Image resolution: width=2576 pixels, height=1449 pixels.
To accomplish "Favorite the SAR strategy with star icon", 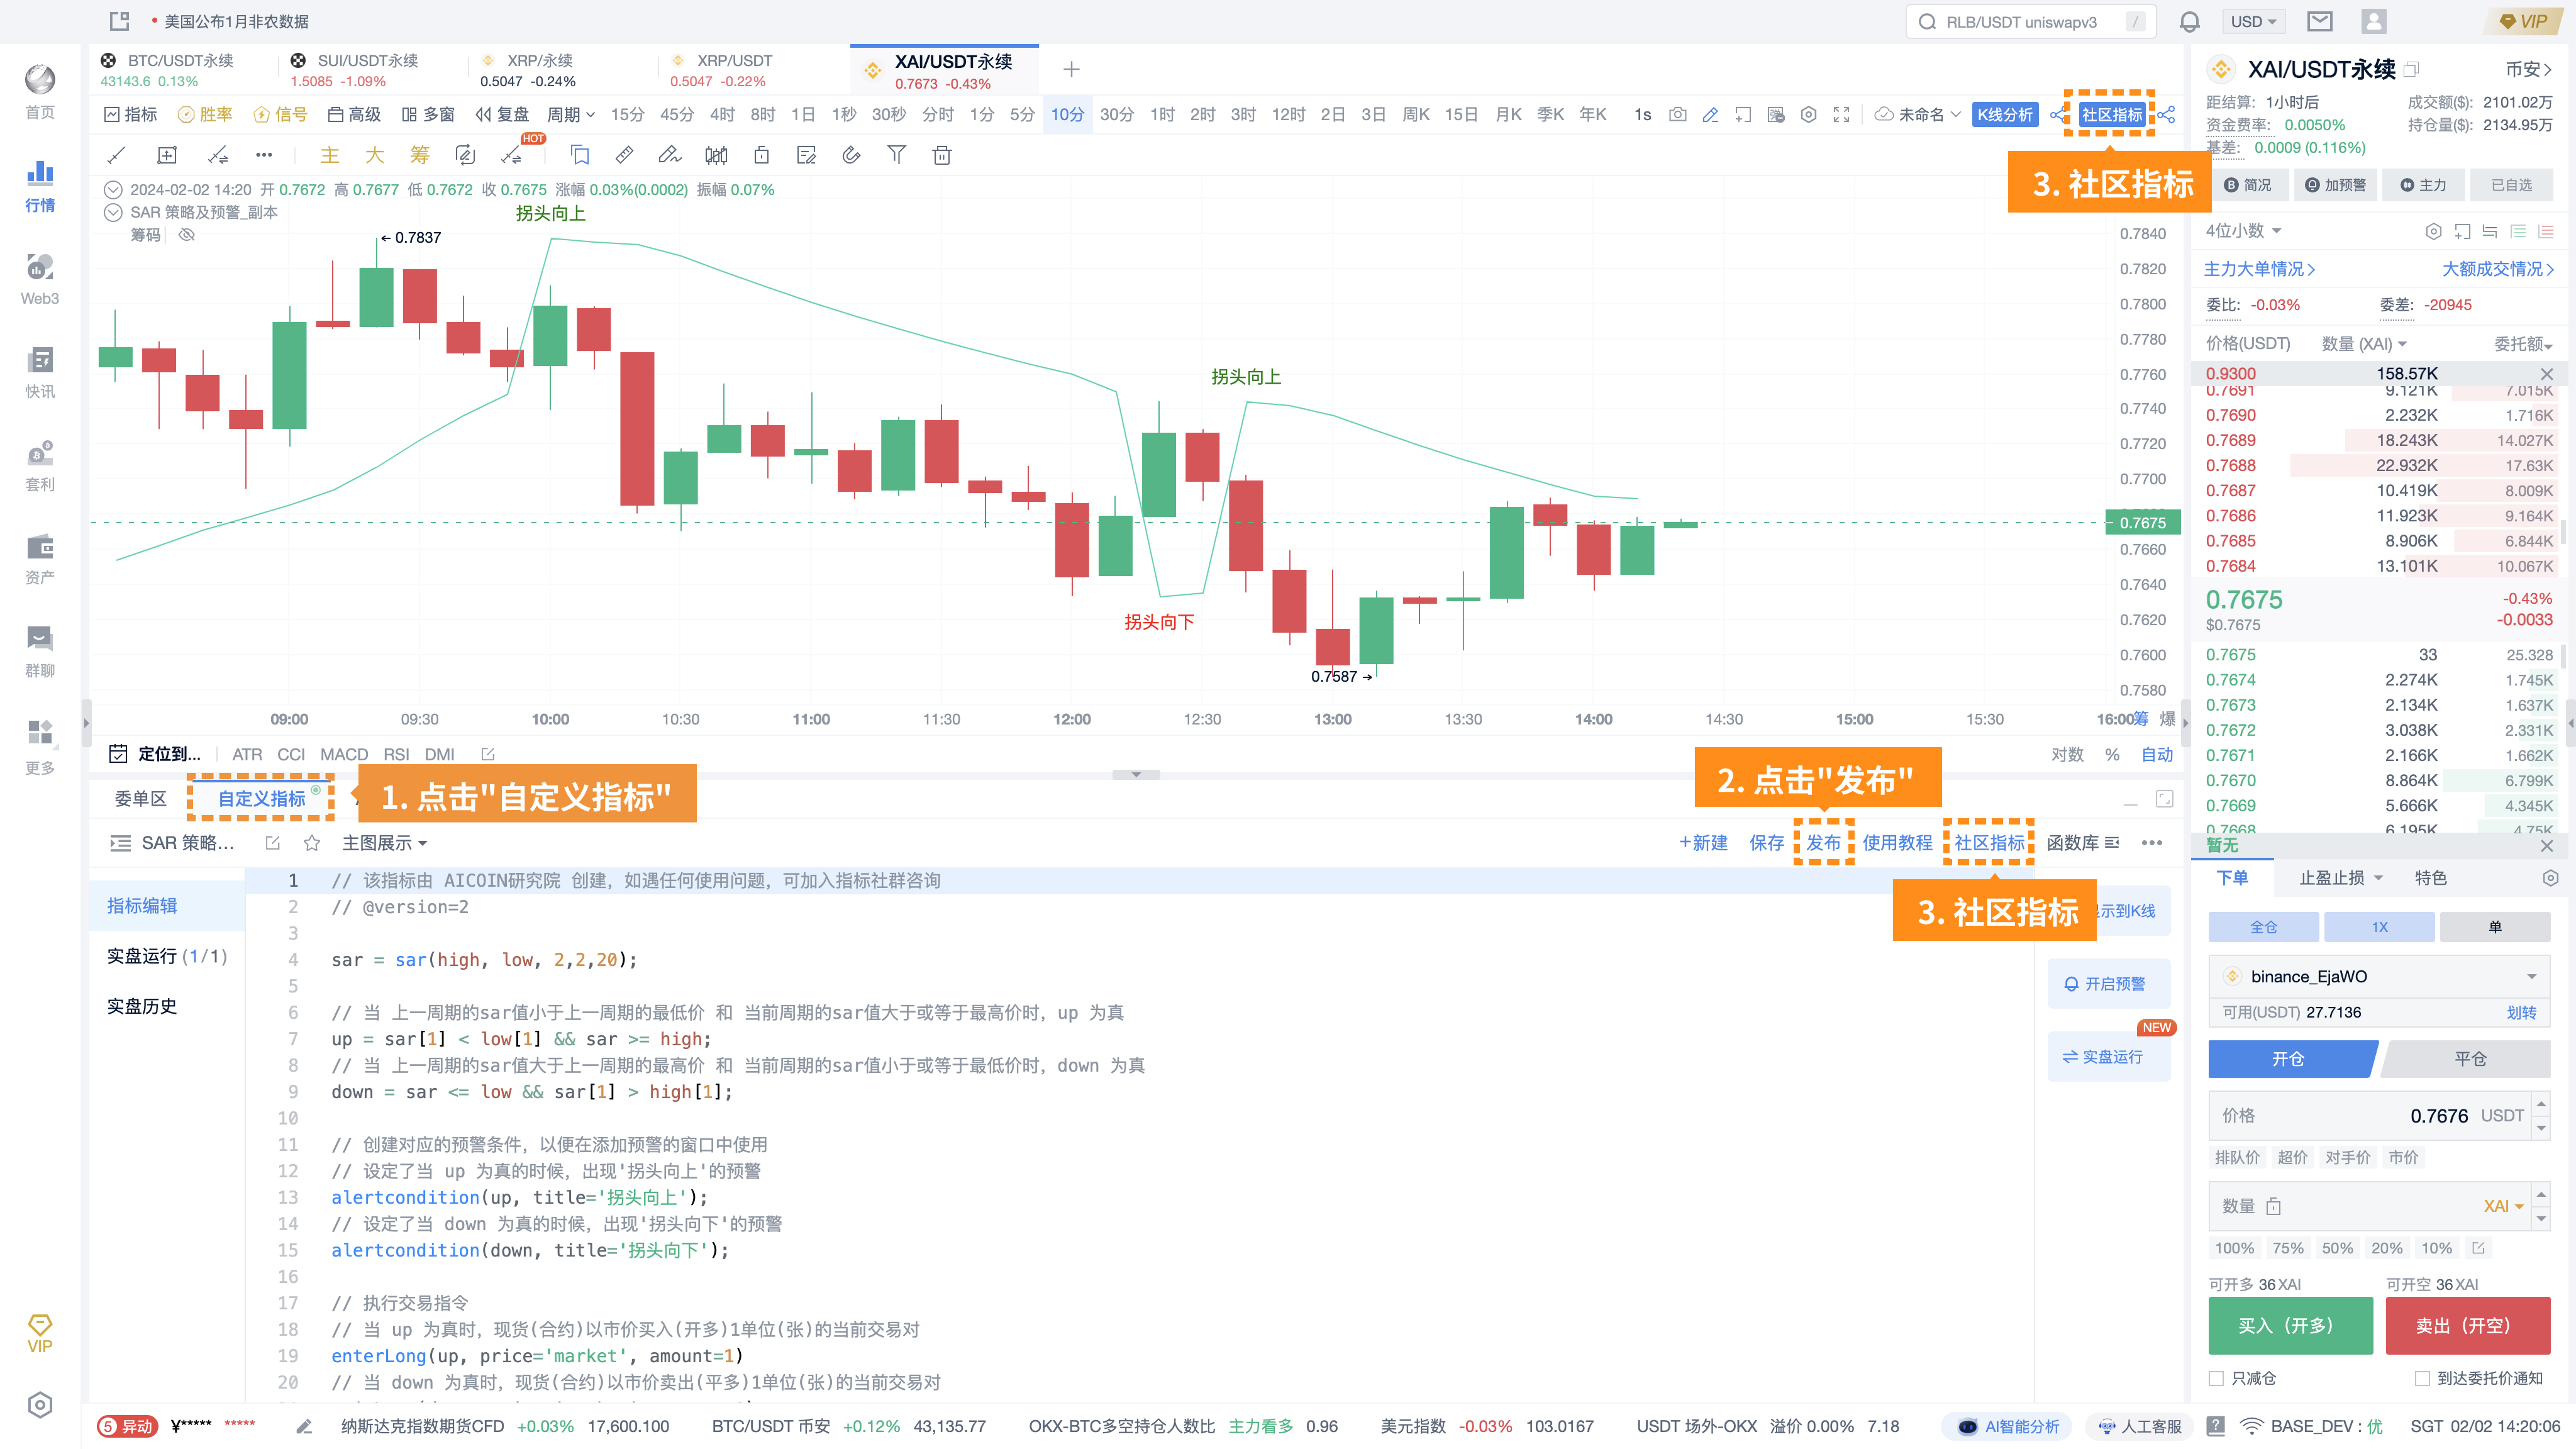I will pos(312,843).
